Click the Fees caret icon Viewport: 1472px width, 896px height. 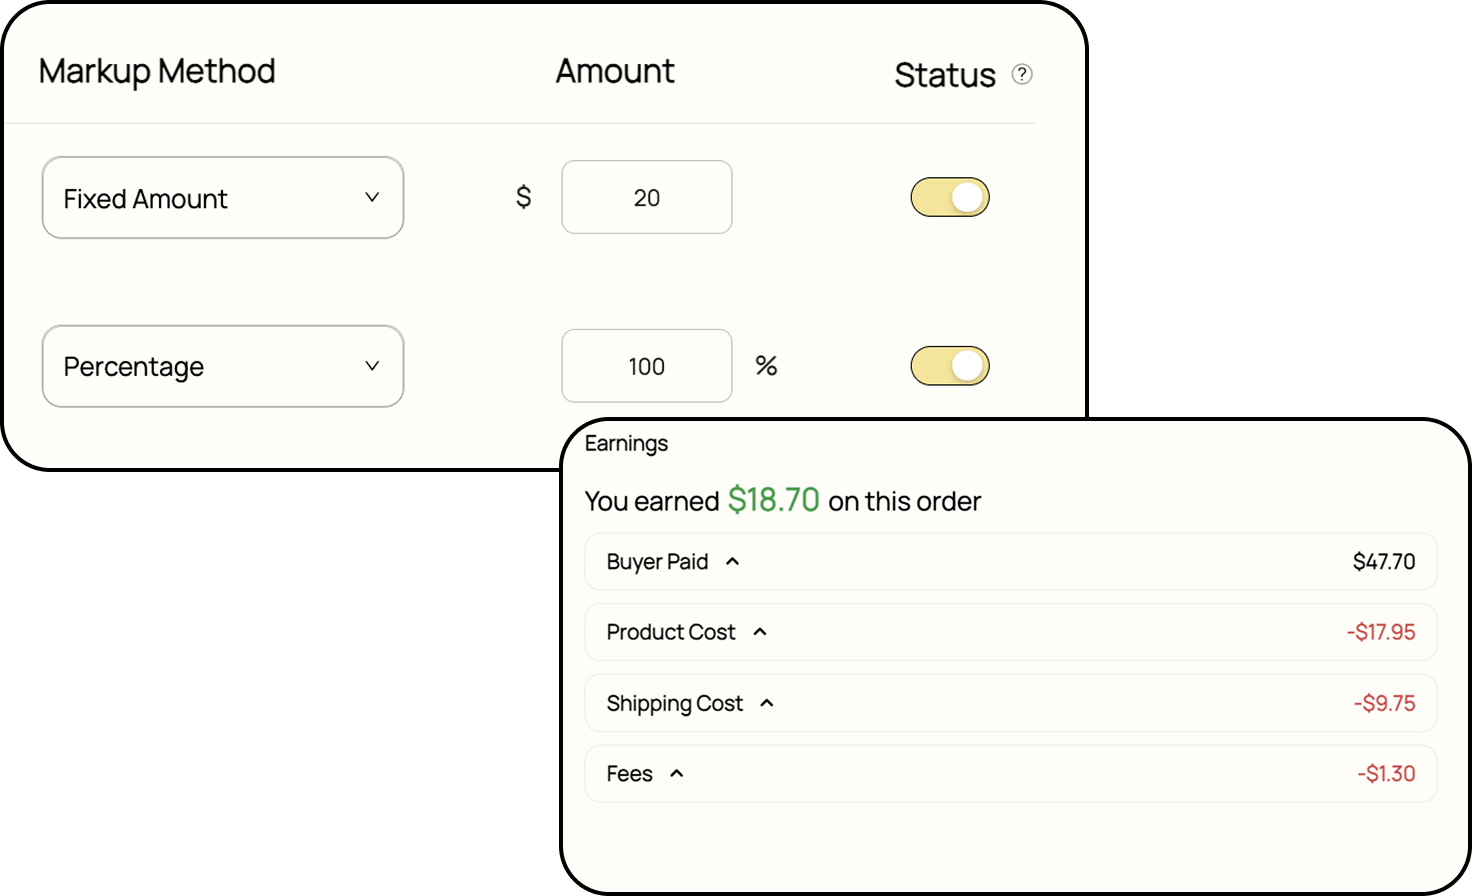pos(677,773)
